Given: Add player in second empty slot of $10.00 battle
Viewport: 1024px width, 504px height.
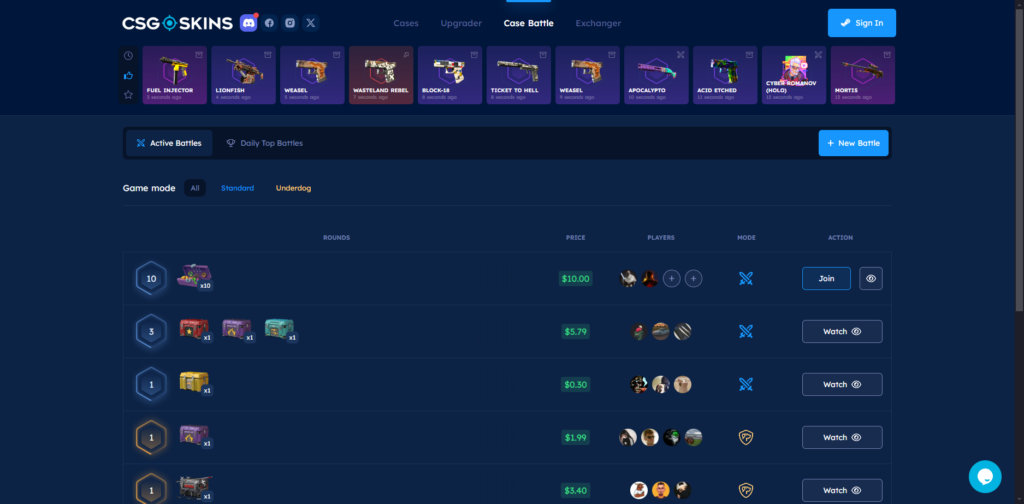Looking at the screenshot, I should click(x=694, y=279).
